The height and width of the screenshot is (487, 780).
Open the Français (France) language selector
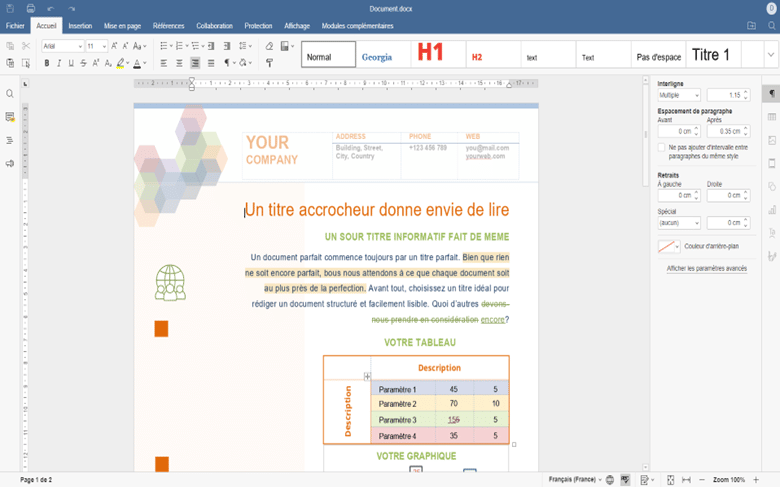point(574,480)
